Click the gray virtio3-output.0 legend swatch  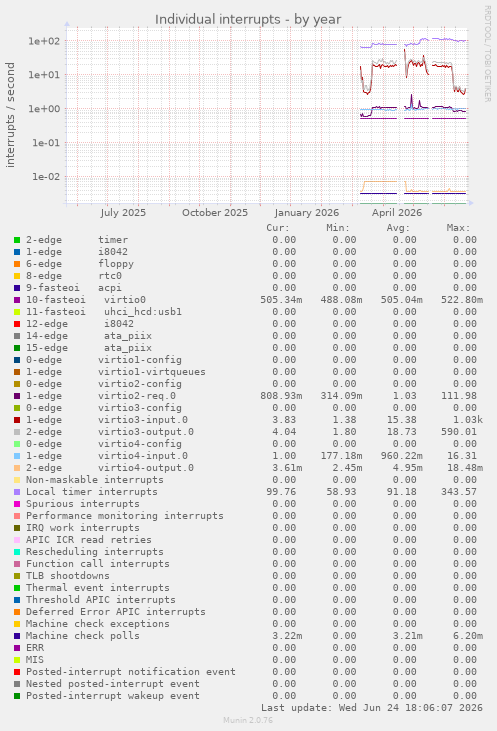point(17,432)
